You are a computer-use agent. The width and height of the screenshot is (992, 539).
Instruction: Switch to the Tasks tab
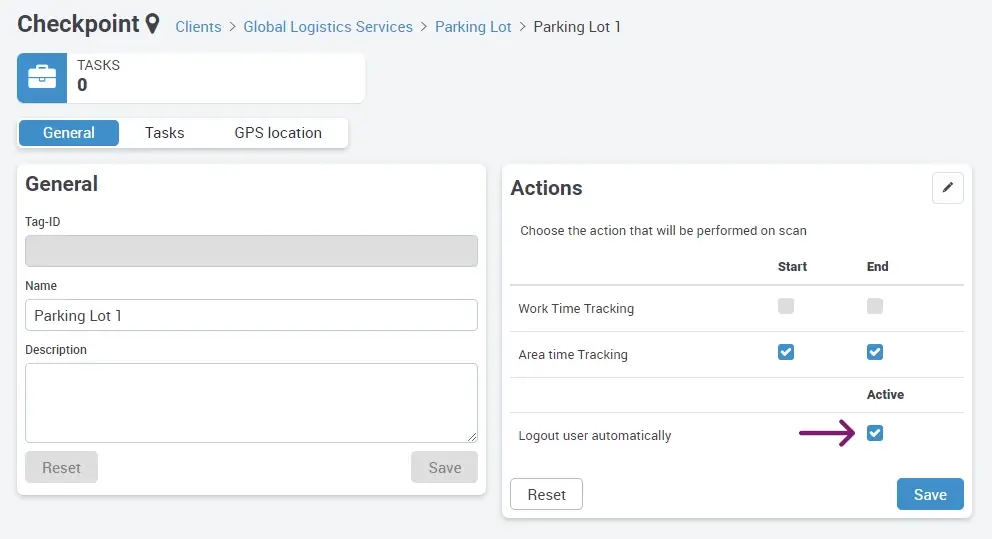point(164,133)
